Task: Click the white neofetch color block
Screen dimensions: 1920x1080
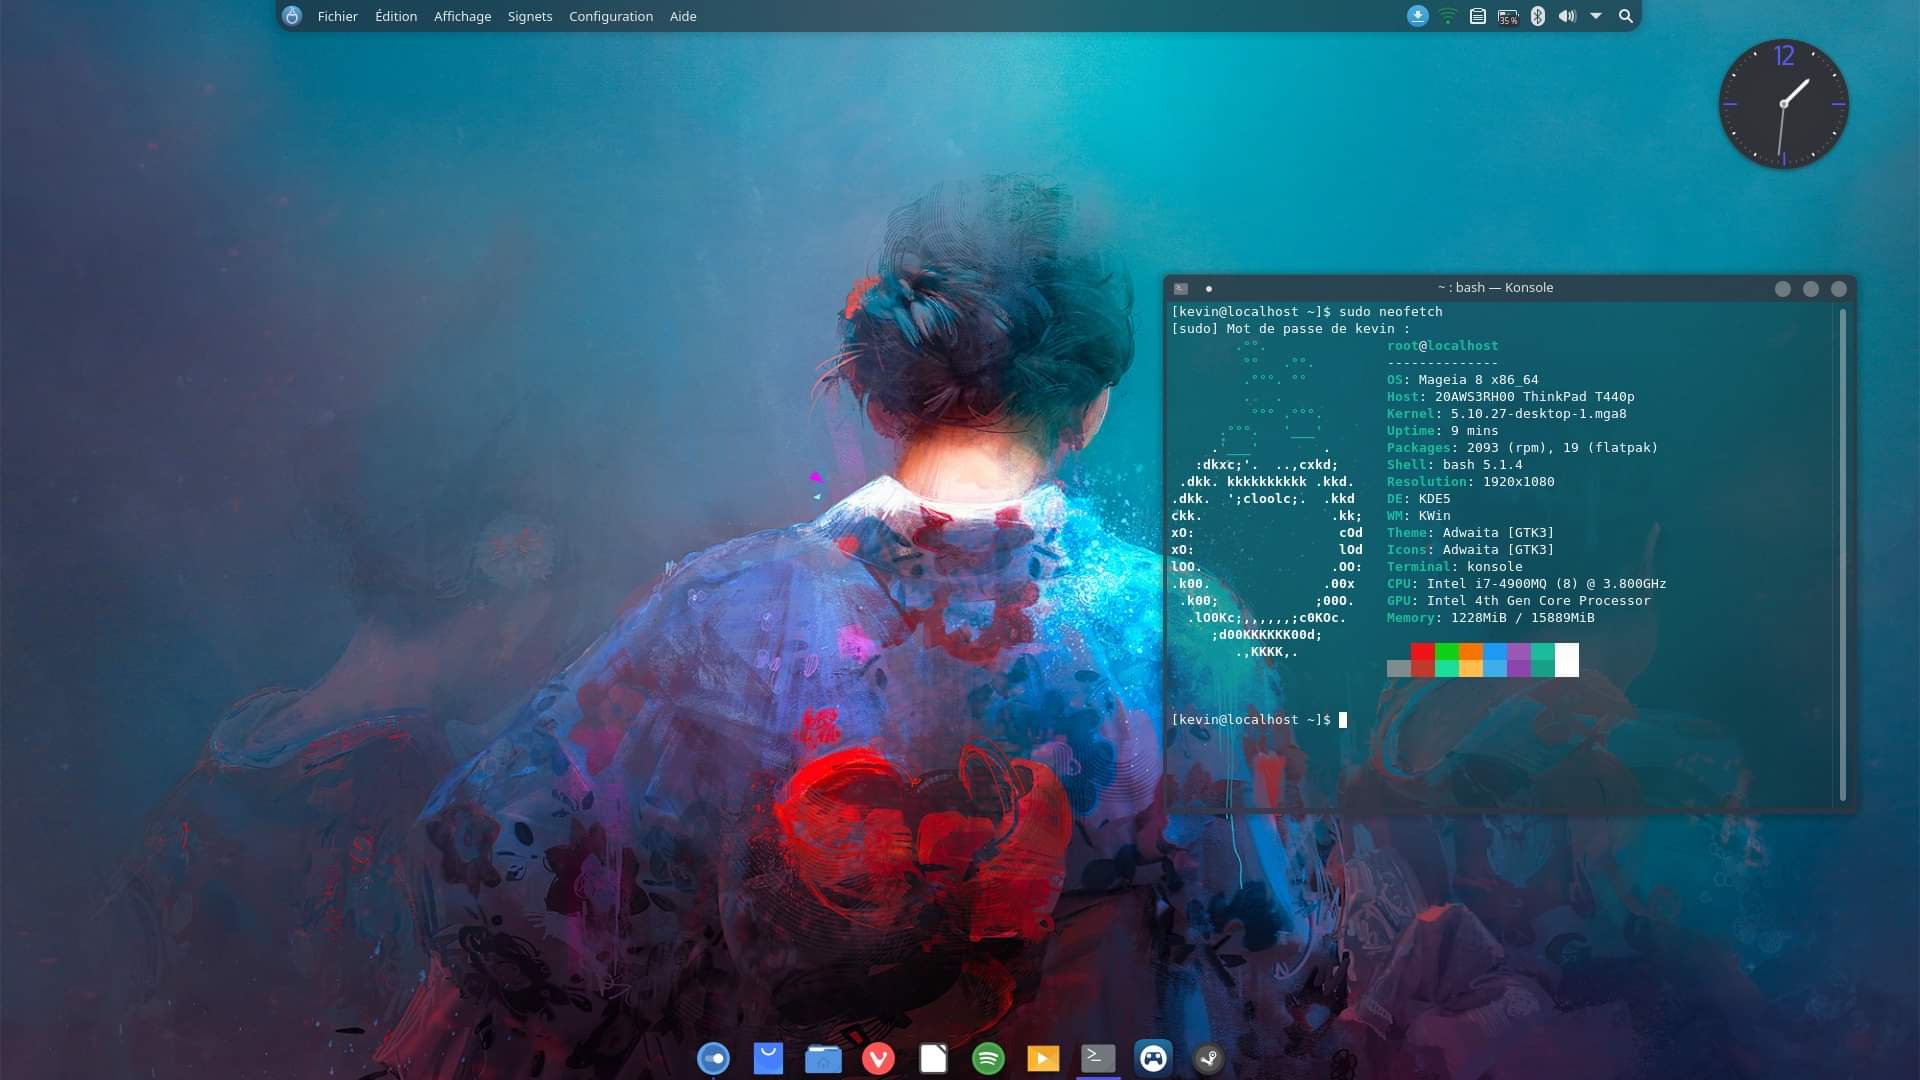Action: pyautogui.click(x=1567, y=660)
